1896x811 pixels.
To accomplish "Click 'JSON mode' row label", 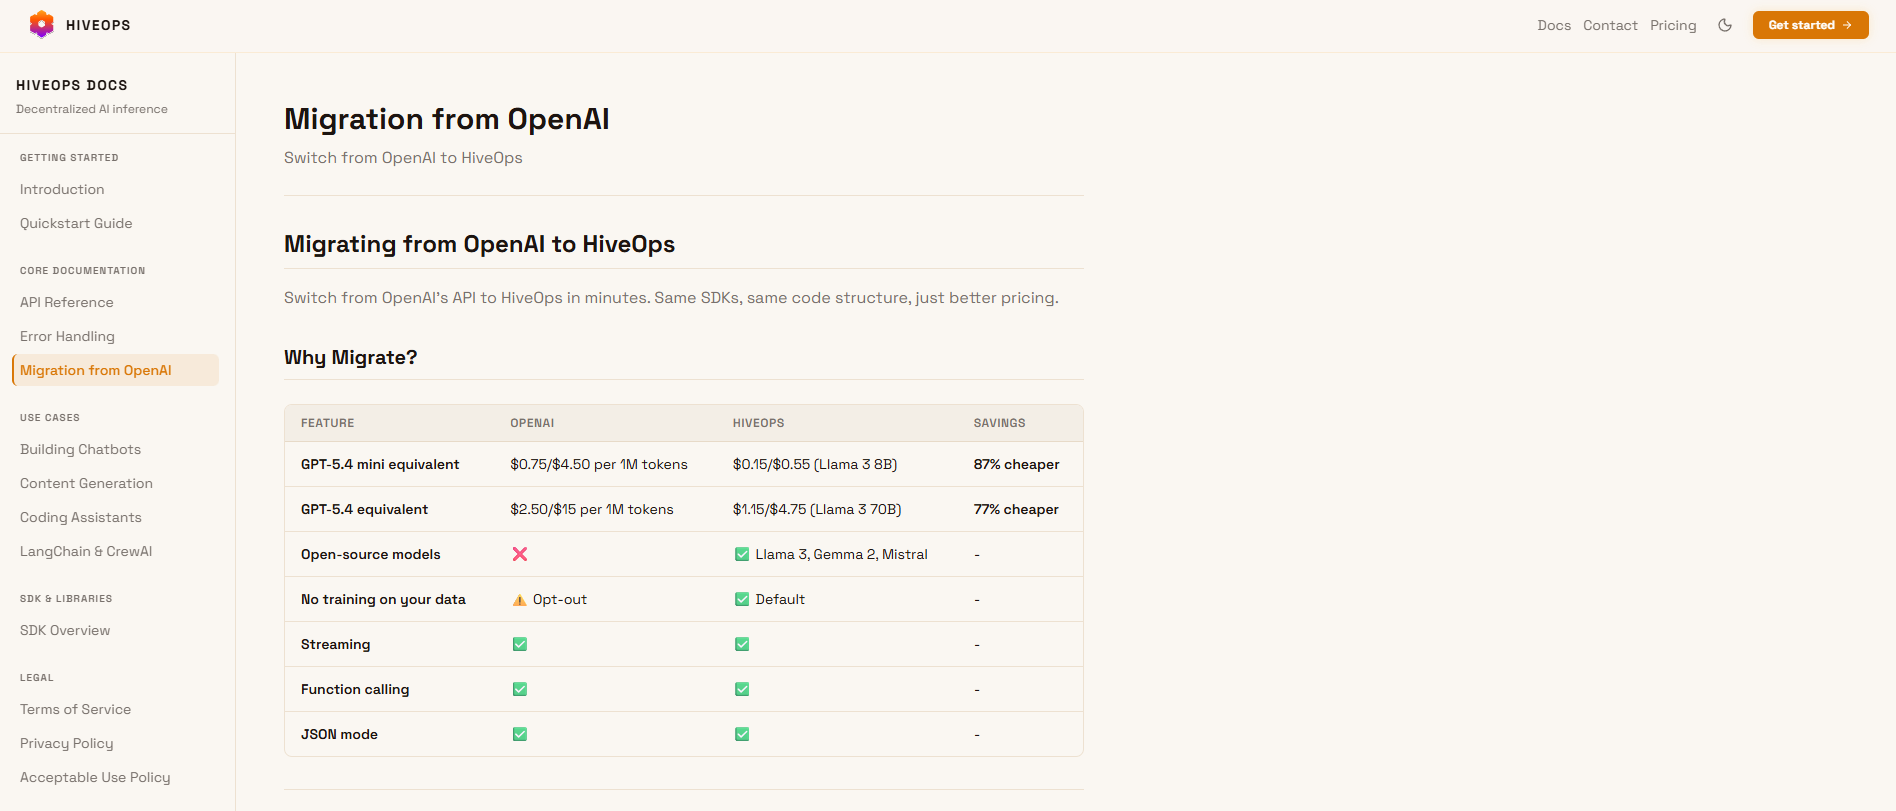I will pos(339,734).
